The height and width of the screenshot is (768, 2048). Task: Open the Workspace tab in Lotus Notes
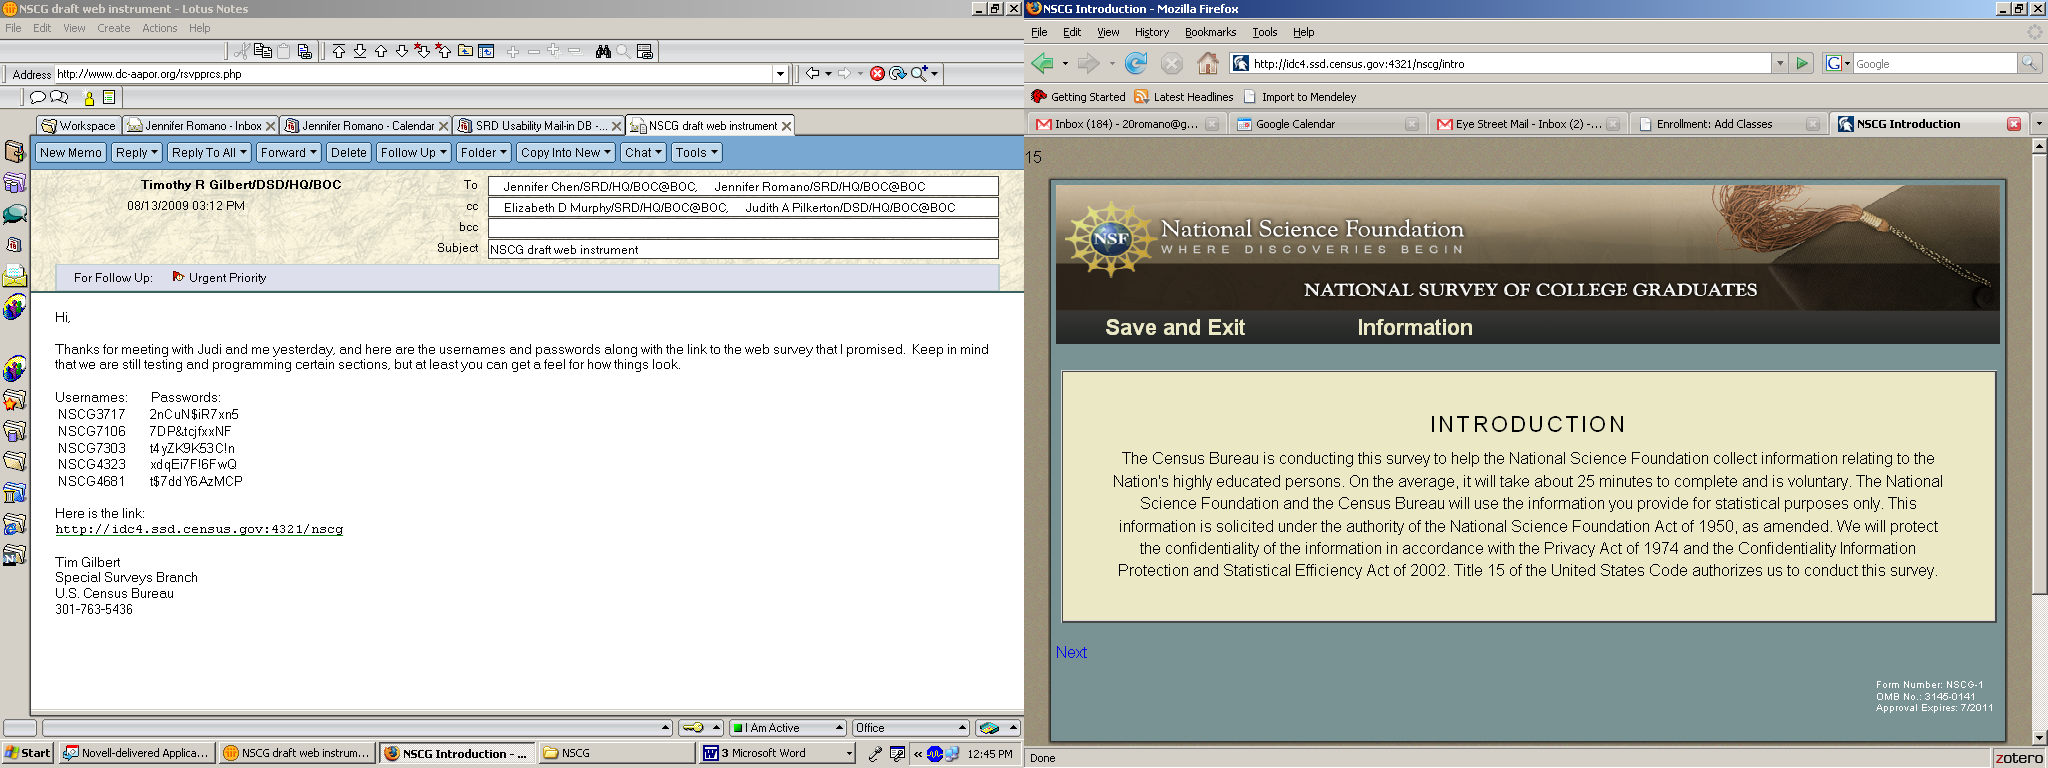(x=79, y=126)
